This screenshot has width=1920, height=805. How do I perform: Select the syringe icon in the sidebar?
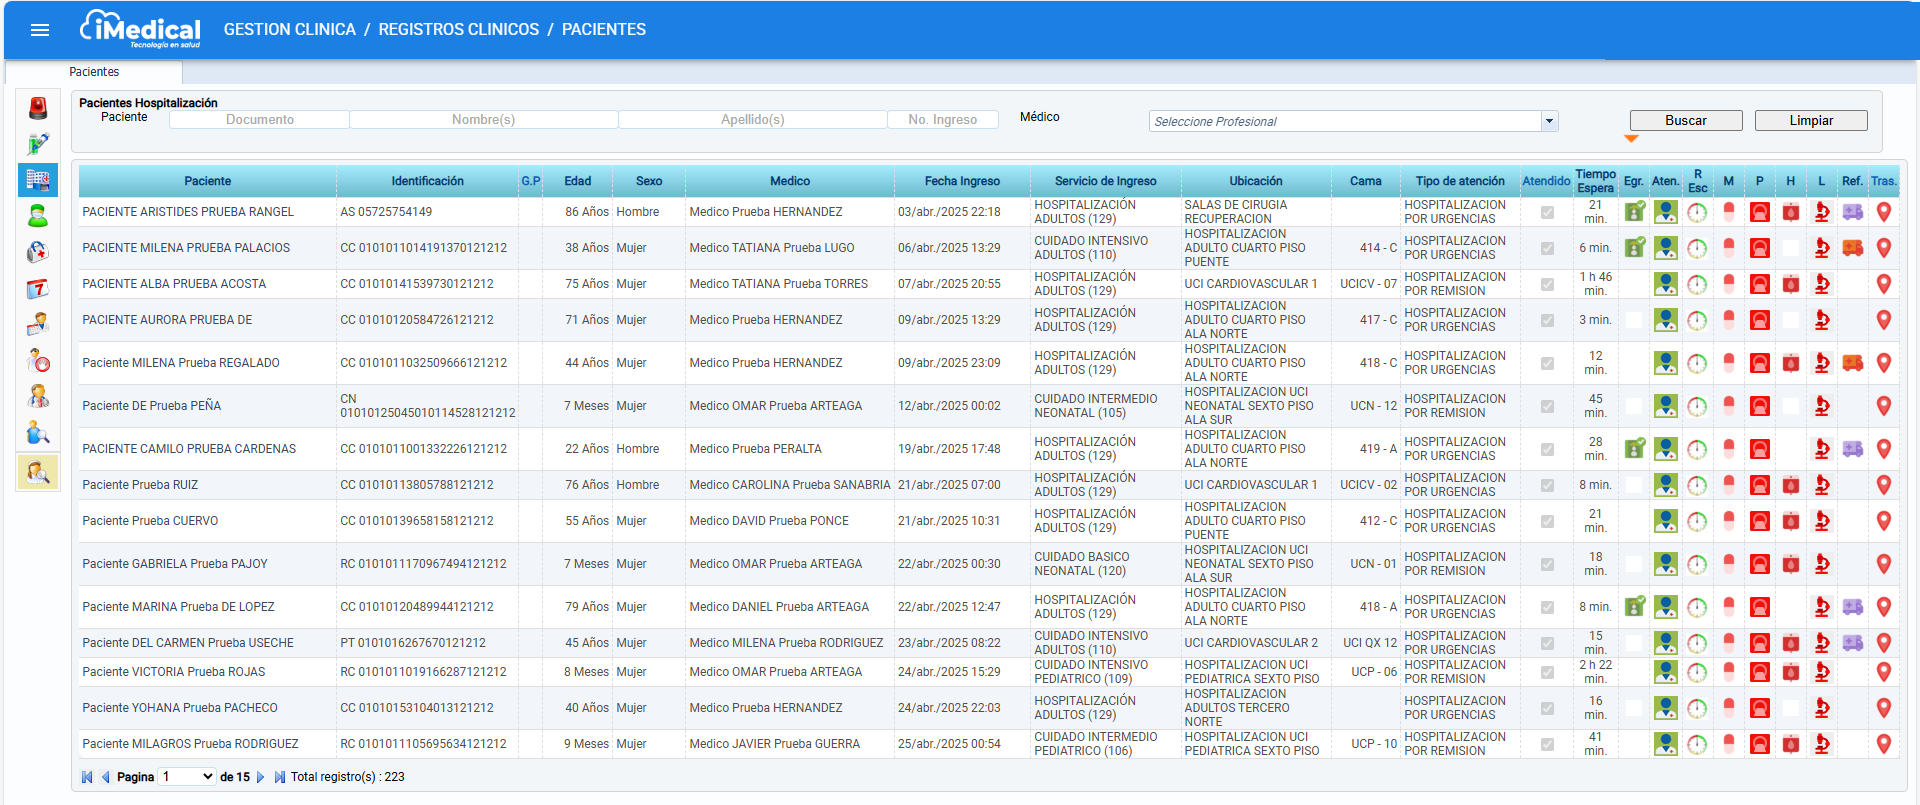[38, 144]
